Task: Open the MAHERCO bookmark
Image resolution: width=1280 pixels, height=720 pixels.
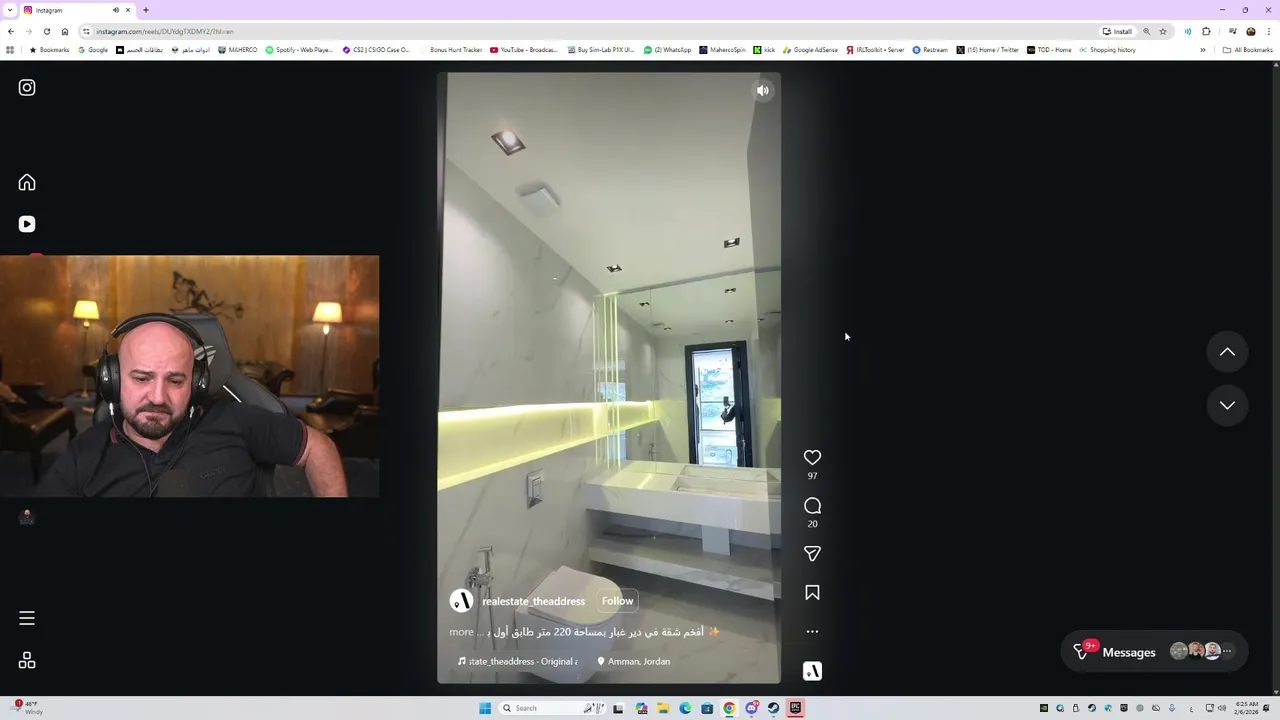Action: [x=237, y=50]
